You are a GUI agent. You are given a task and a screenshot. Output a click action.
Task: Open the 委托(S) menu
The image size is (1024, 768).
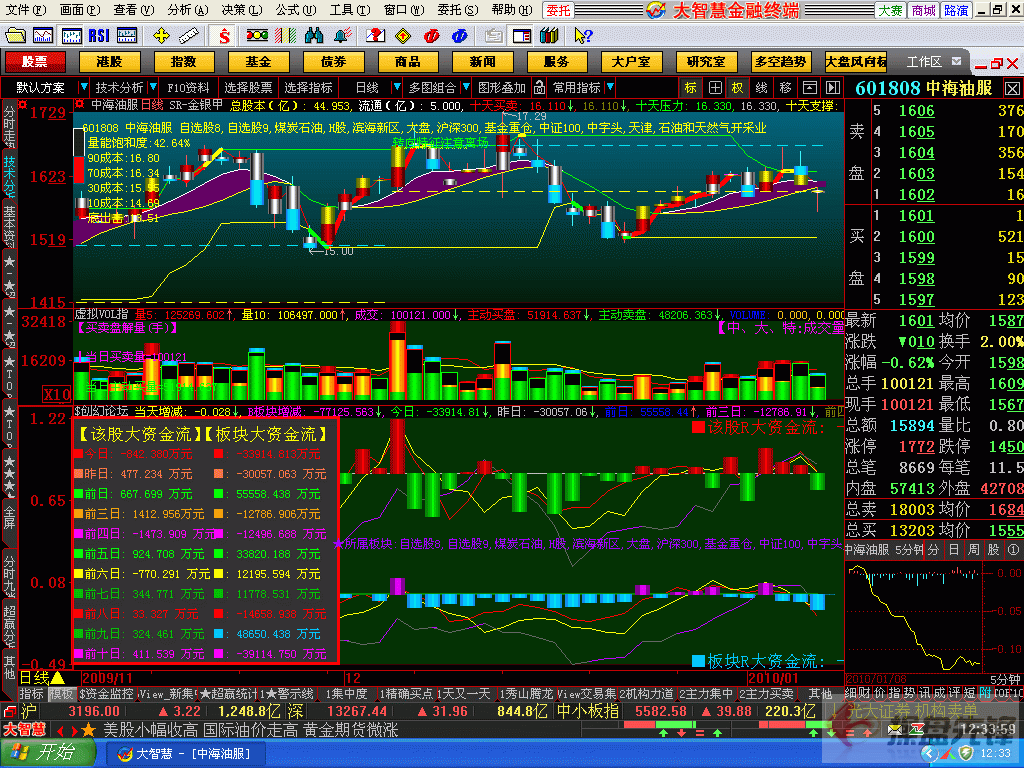coord(458,10)
